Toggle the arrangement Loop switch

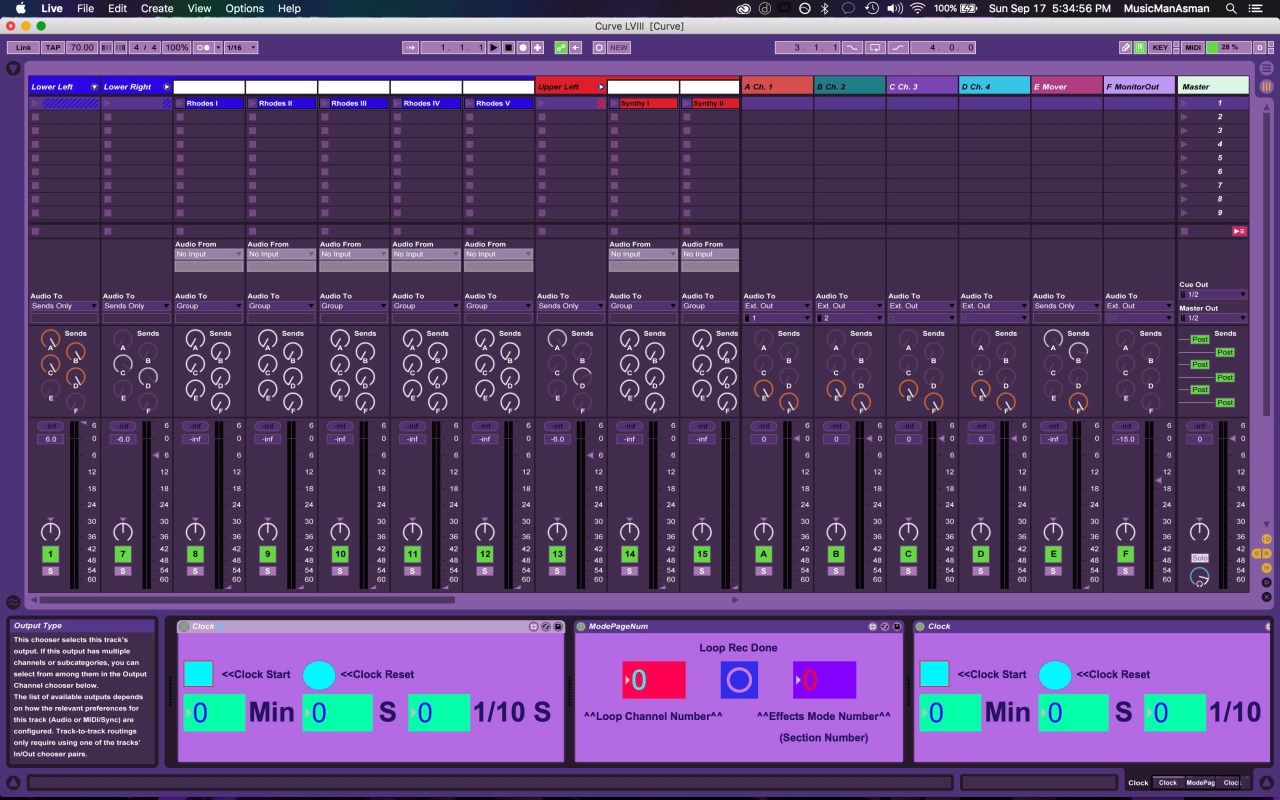tap(876, 47)
